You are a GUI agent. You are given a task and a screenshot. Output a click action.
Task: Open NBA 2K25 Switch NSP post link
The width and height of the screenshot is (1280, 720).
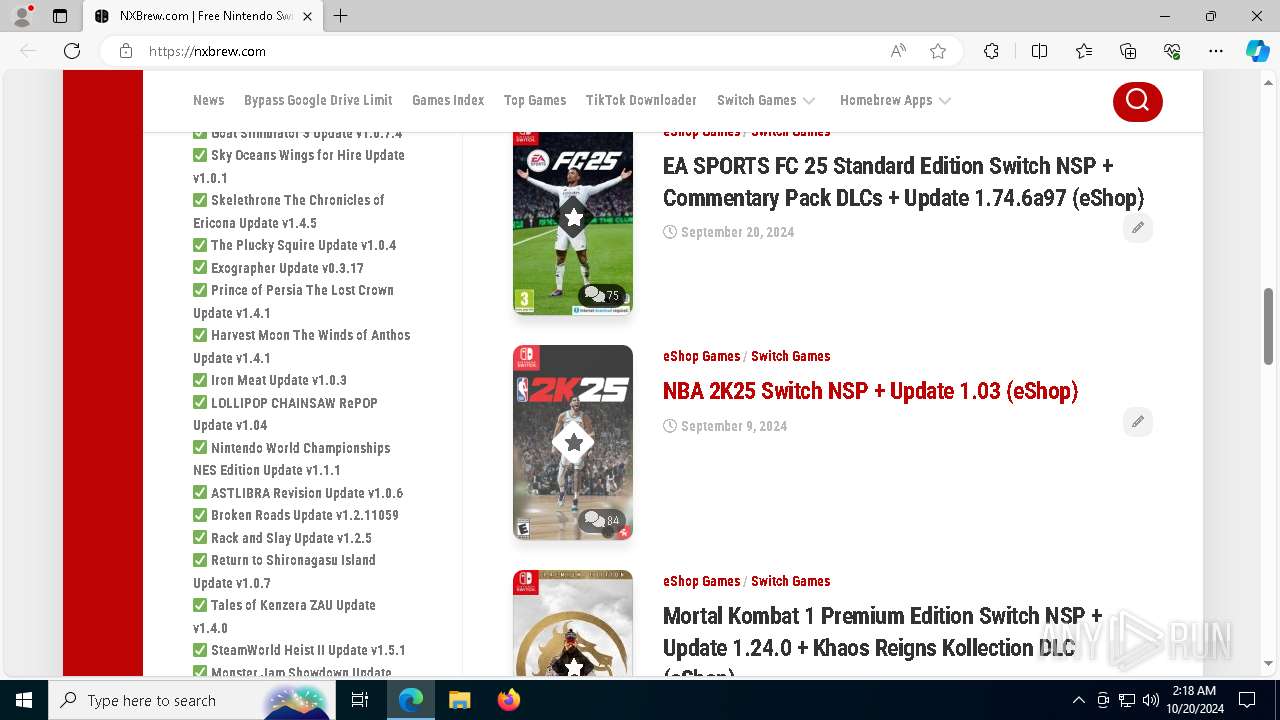pyautogui.click(x=870, y=391)
